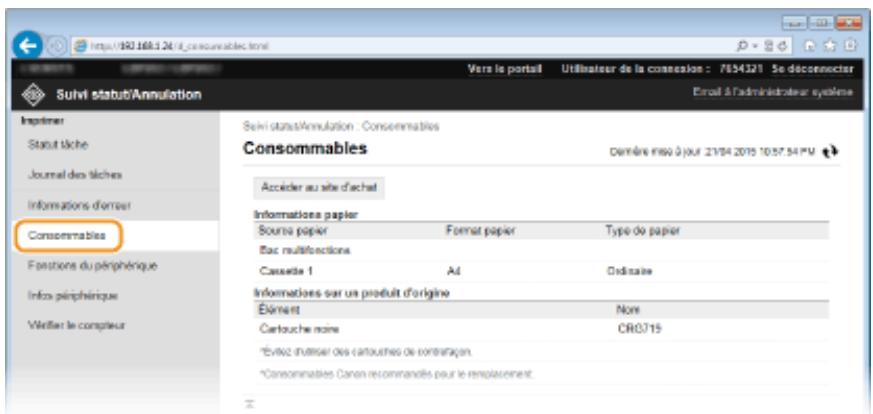Image resolution: width=873 pixels, height=414 pixels.
Task: Minimize the browser window
Action: point(793,25)
